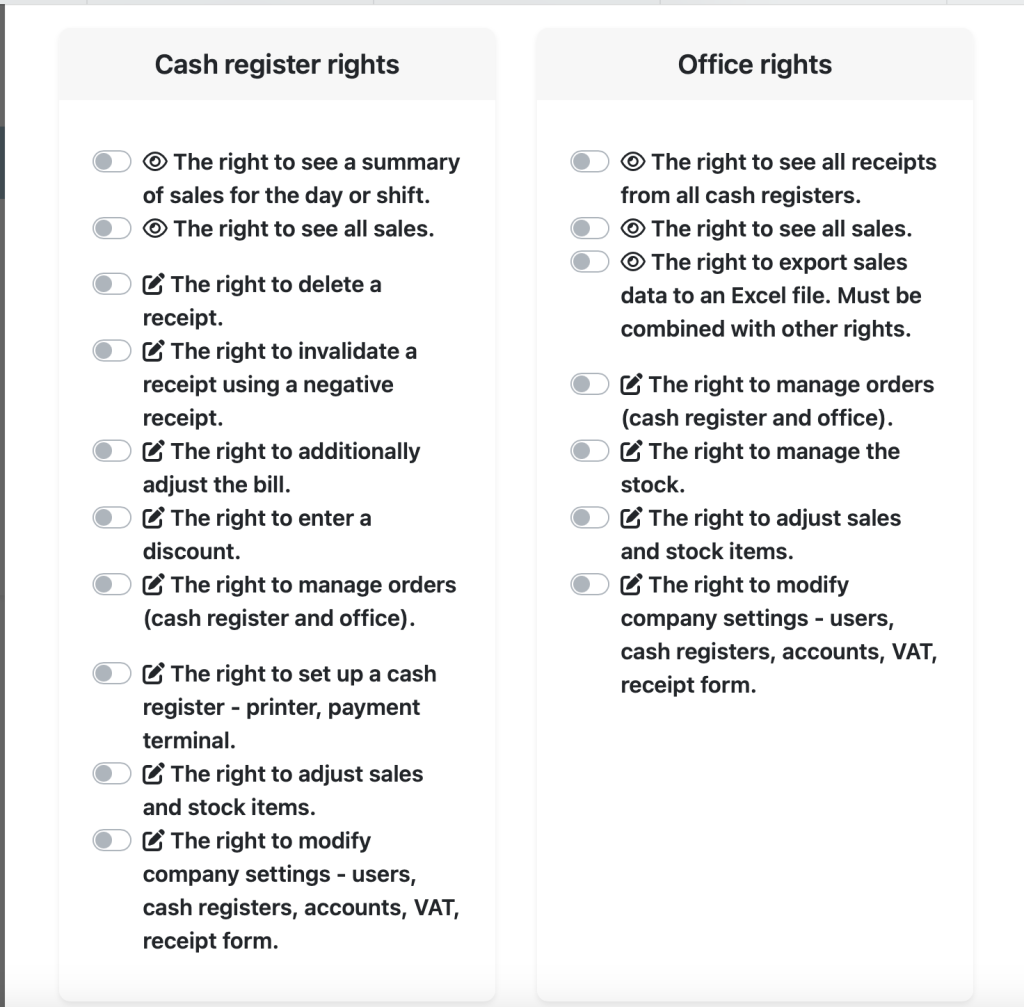Click eye icon beside summary of sales right
Screen dimensions: 1024x1007
pos(155,161)
